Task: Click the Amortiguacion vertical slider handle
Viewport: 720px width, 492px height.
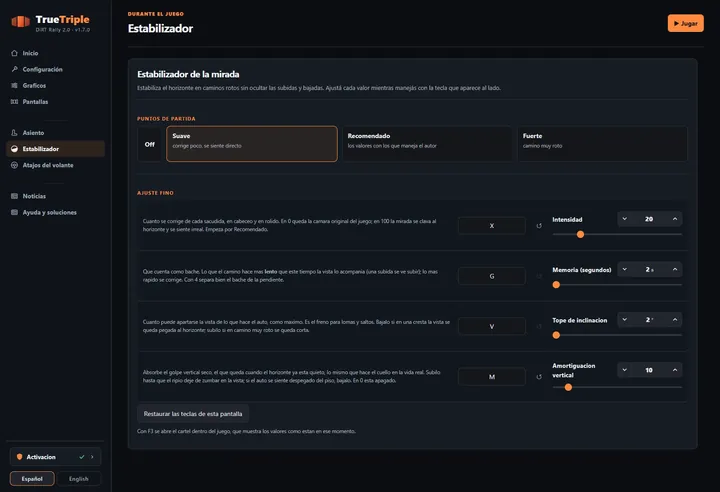Action: click(x=568, y=387)
